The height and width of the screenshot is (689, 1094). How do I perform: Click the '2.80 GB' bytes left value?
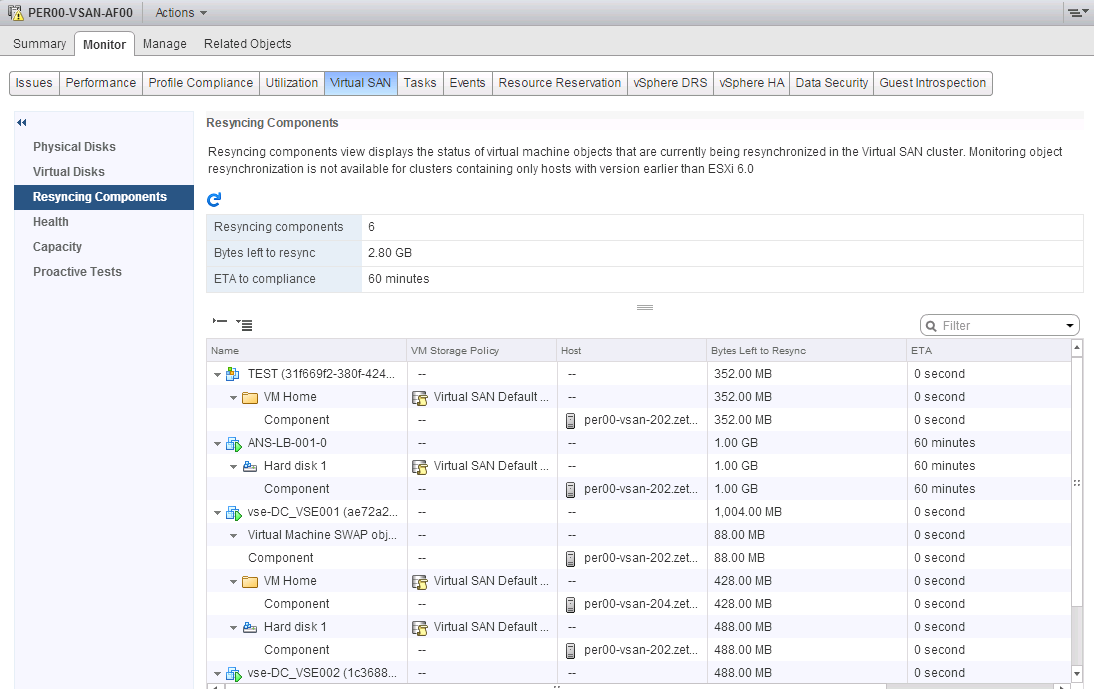point(390,253)
